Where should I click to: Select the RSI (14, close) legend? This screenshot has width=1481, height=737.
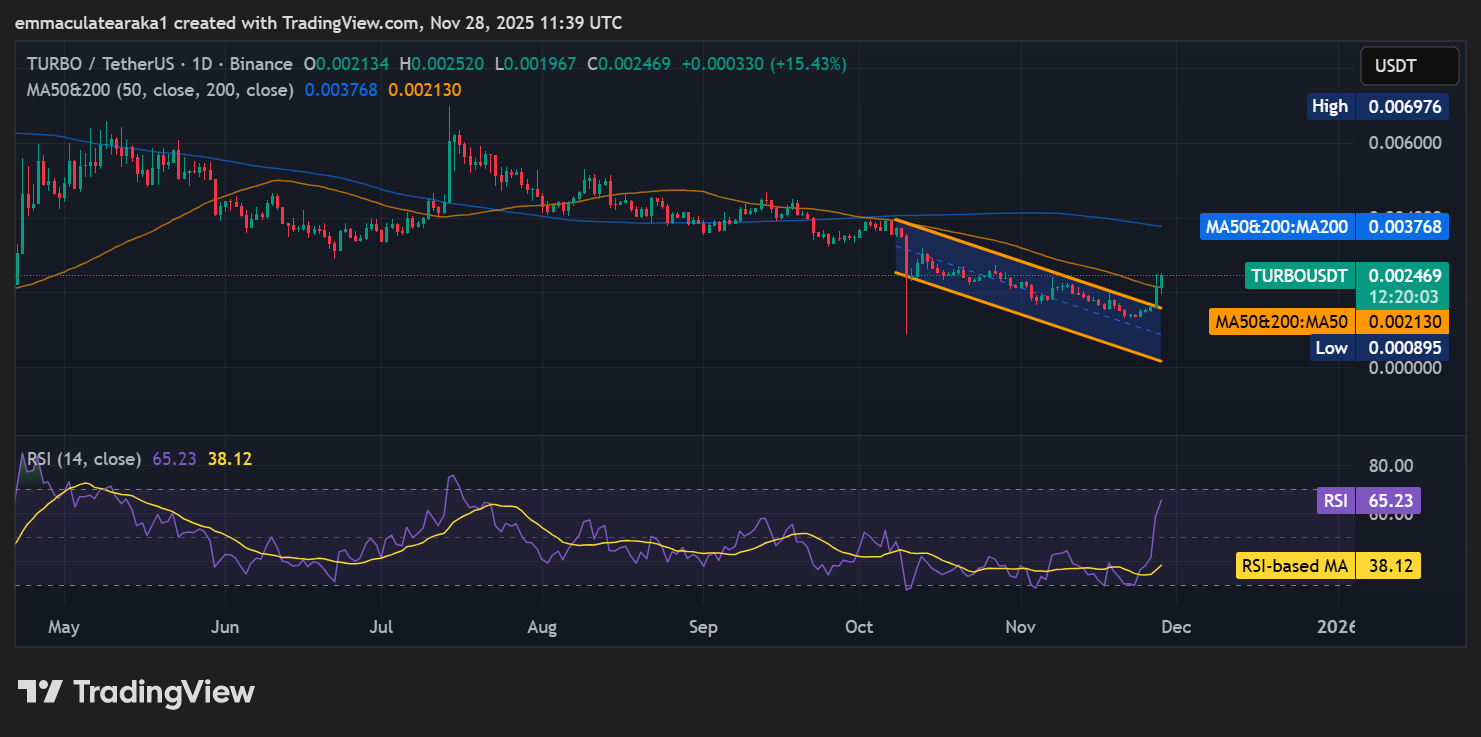[84, 459]
